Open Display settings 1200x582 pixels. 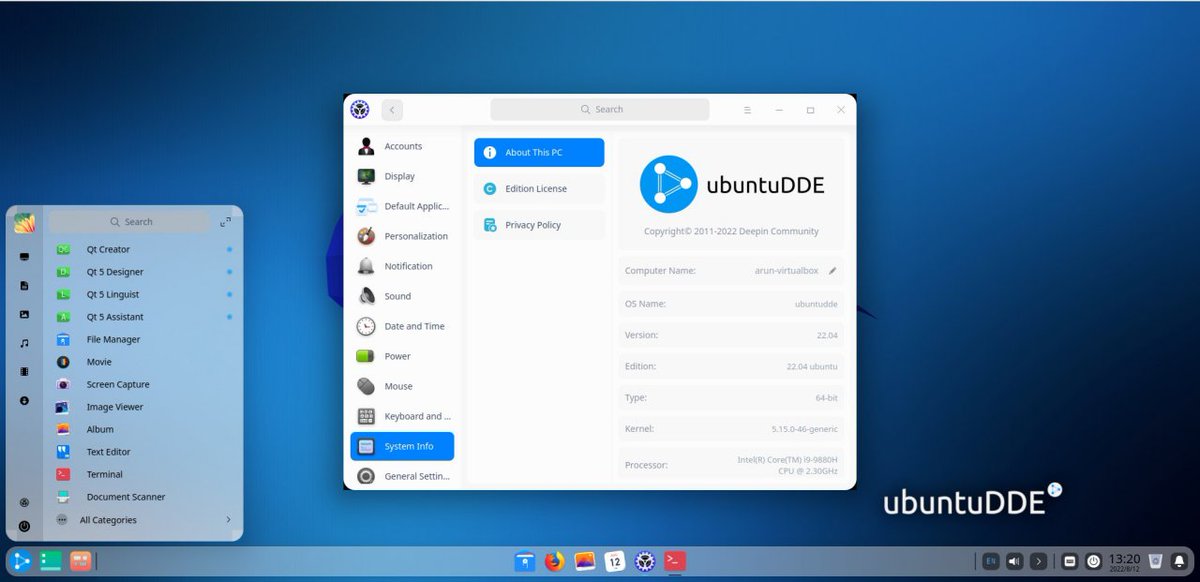pyautogui.click(x=402, y=176)
